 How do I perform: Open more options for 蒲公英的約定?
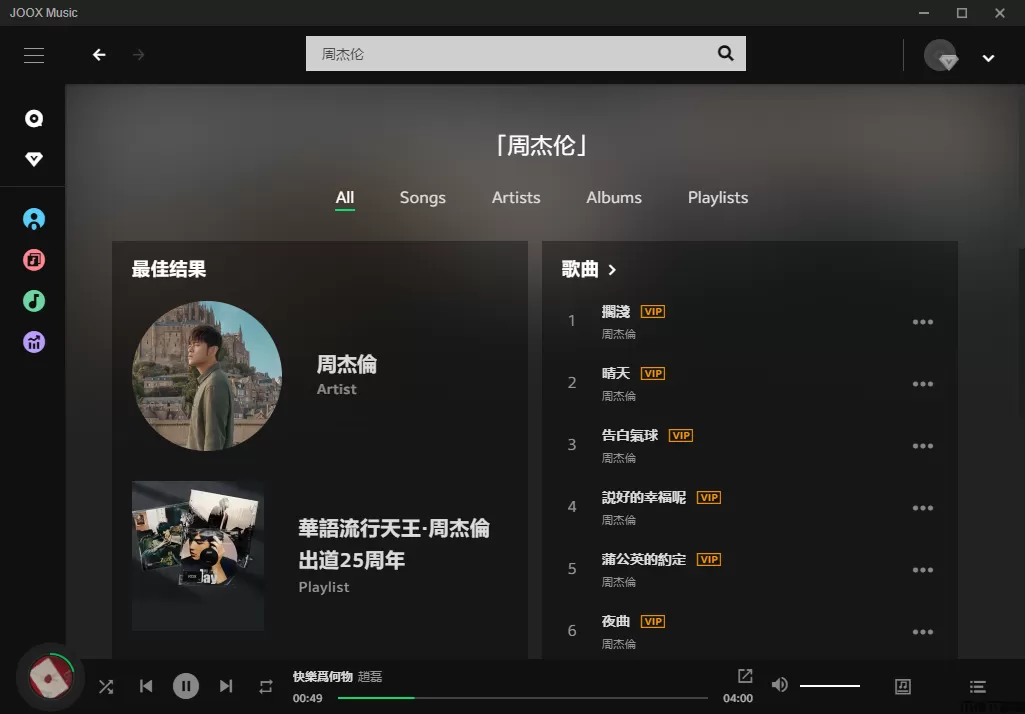coord(922,570)
